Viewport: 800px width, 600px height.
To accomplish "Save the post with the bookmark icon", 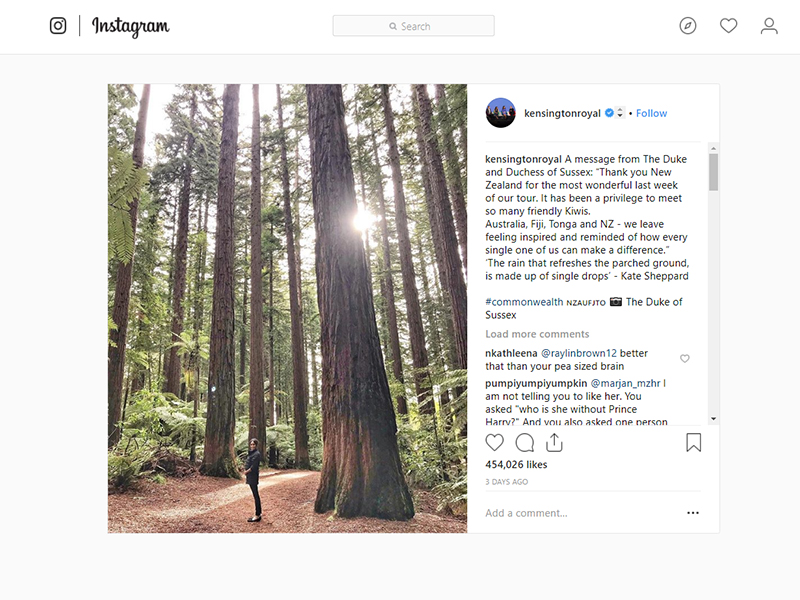I will click(694, 442).
